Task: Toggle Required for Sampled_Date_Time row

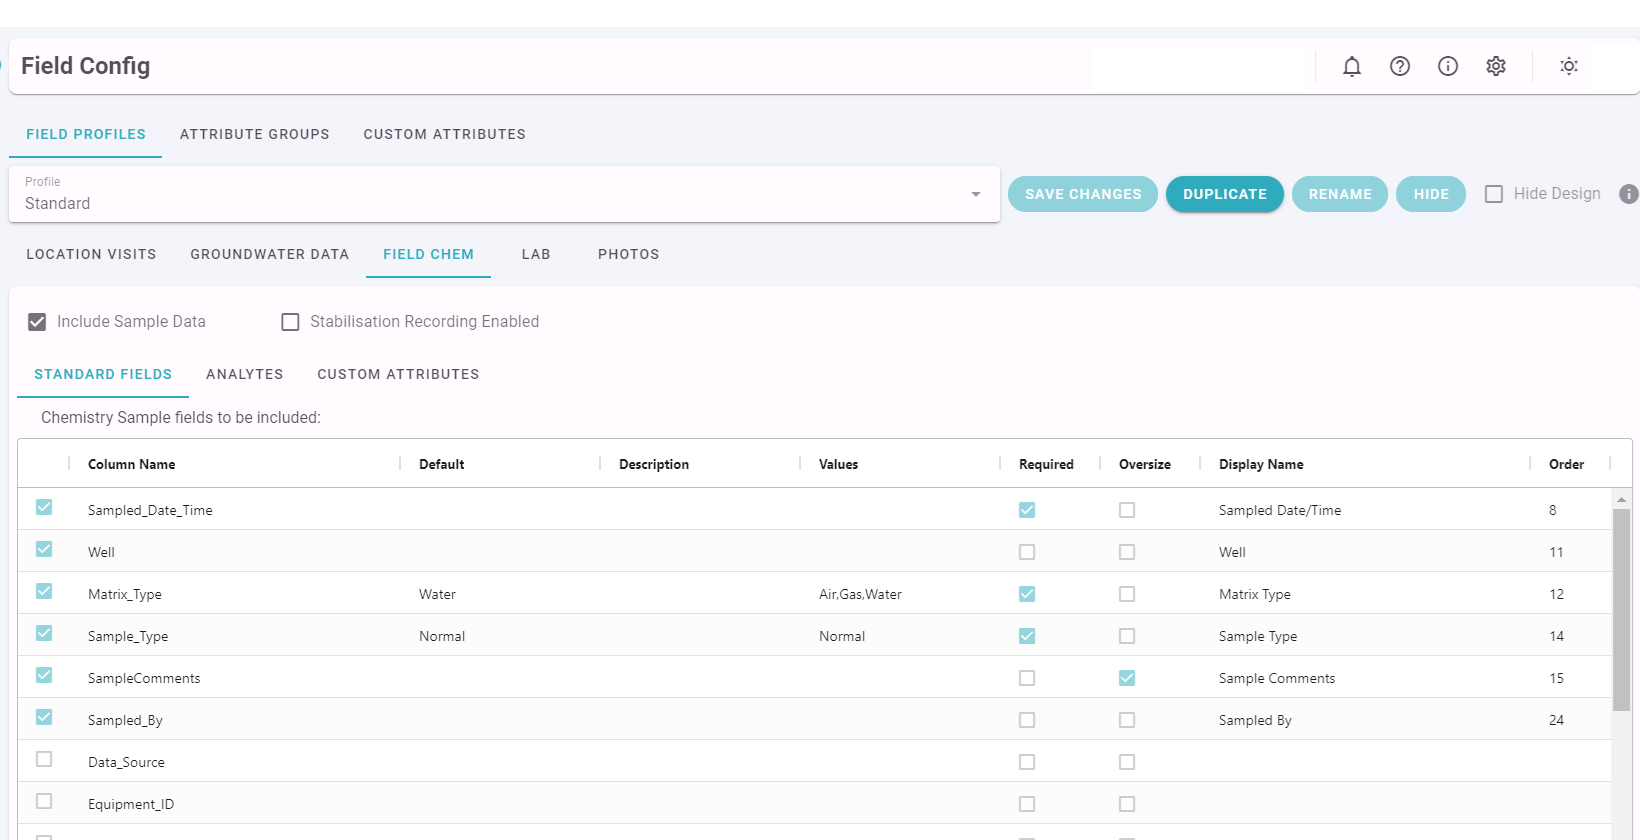Action: click(x=1027, y=510)
